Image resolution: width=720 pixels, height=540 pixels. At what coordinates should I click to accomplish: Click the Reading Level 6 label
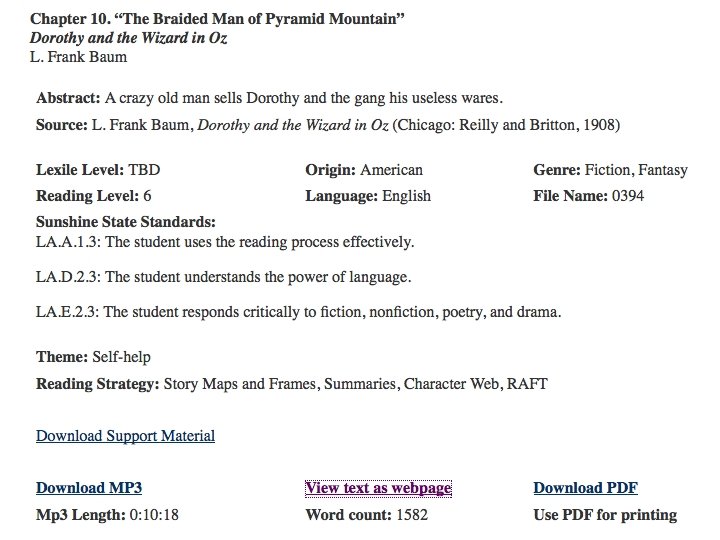point(94,196)
